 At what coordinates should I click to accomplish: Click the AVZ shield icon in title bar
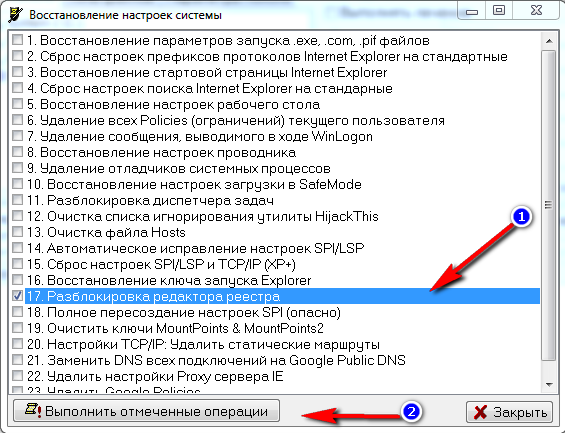pyautogui.click(x=15, y=15)
